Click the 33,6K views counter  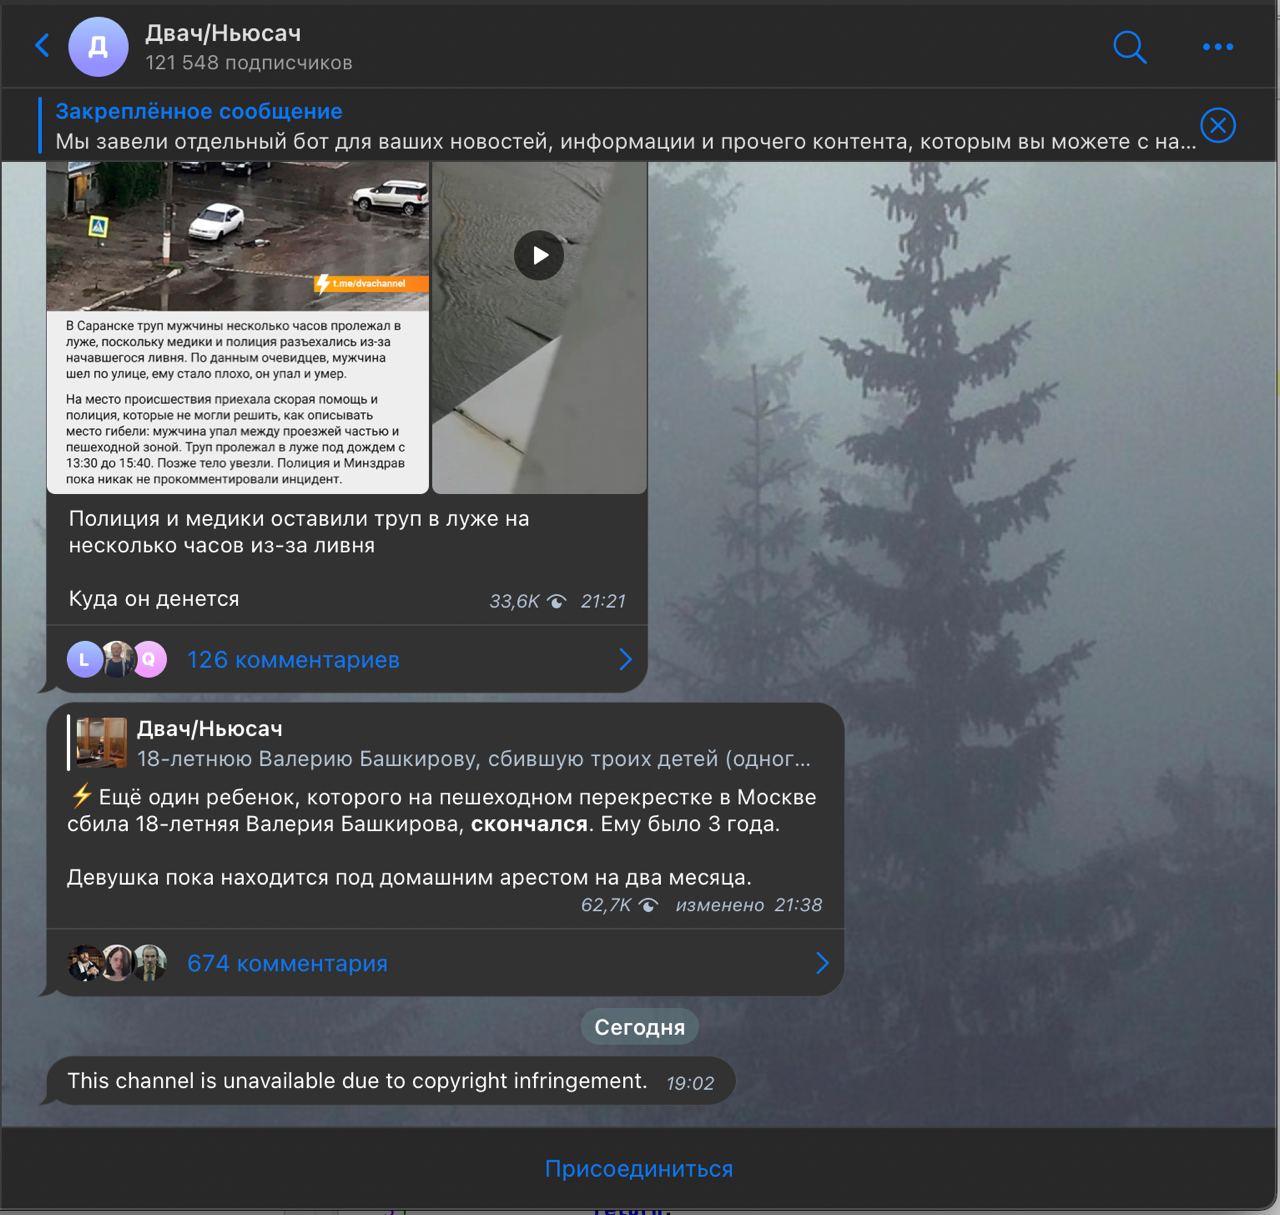click(x=527, y=601)
